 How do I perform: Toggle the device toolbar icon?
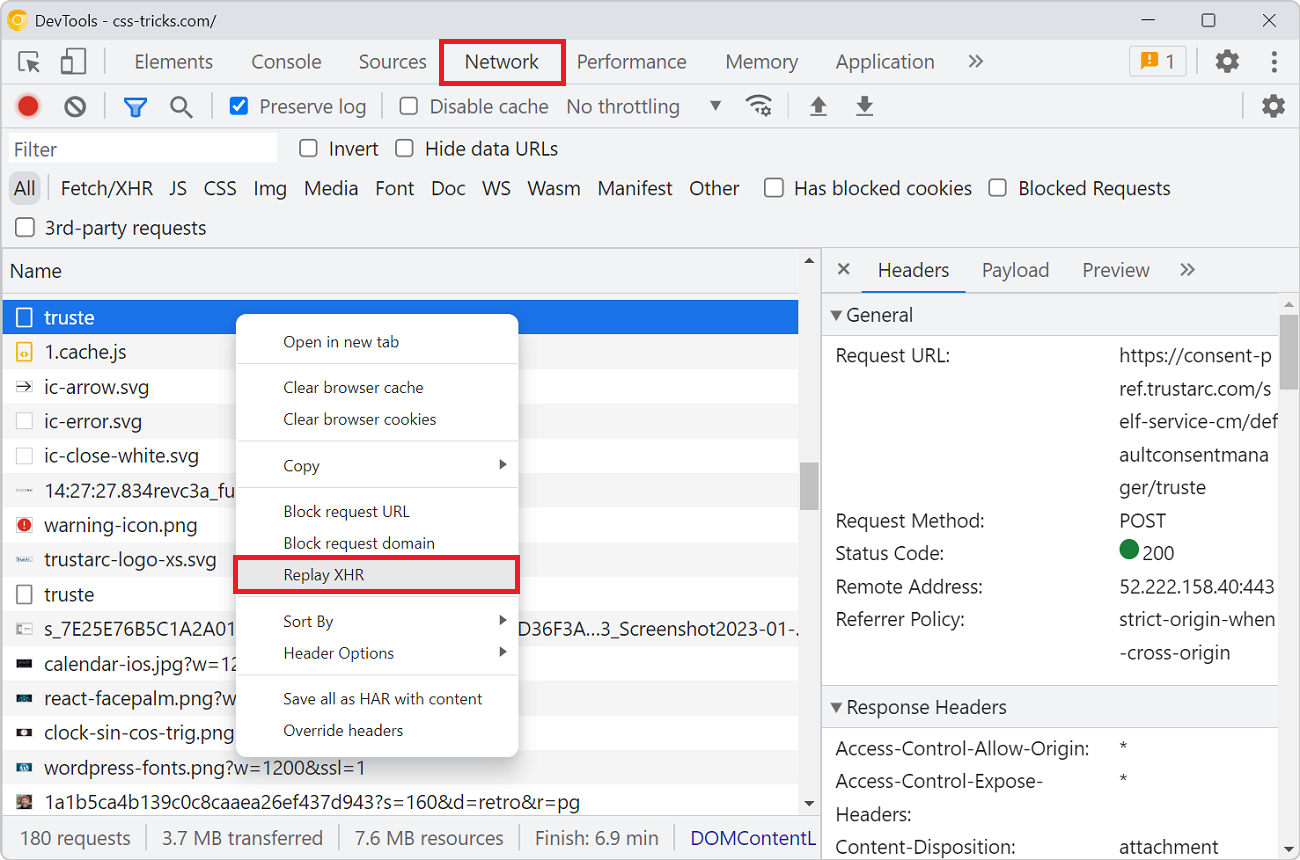(73, 62)
